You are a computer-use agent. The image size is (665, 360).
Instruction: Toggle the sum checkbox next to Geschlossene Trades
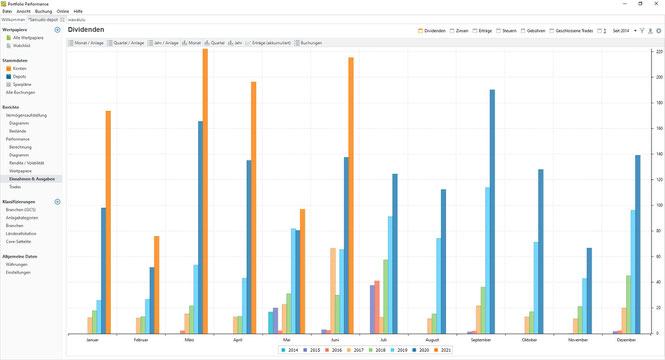pyautogui.click(x=599, y=31)
